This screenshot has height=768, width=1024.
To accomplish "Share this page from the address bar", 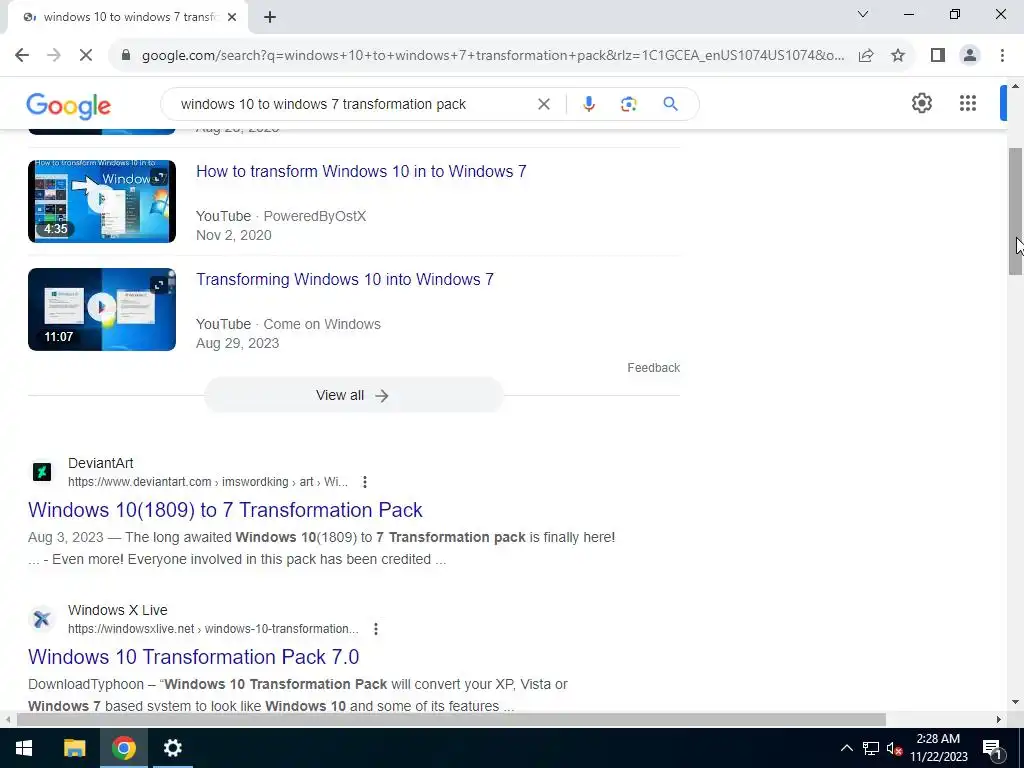I will (x=866, y=55).
